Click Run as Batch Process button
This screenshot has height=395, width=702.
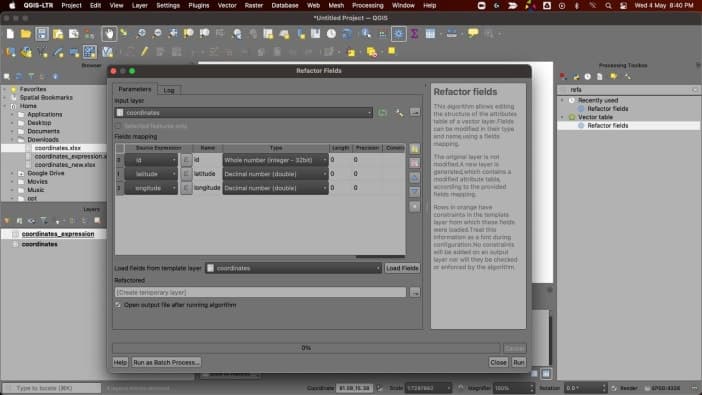(166, 362)
